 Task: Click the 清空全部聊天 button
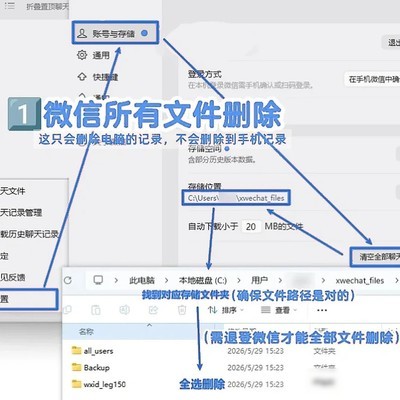[376, 256]
